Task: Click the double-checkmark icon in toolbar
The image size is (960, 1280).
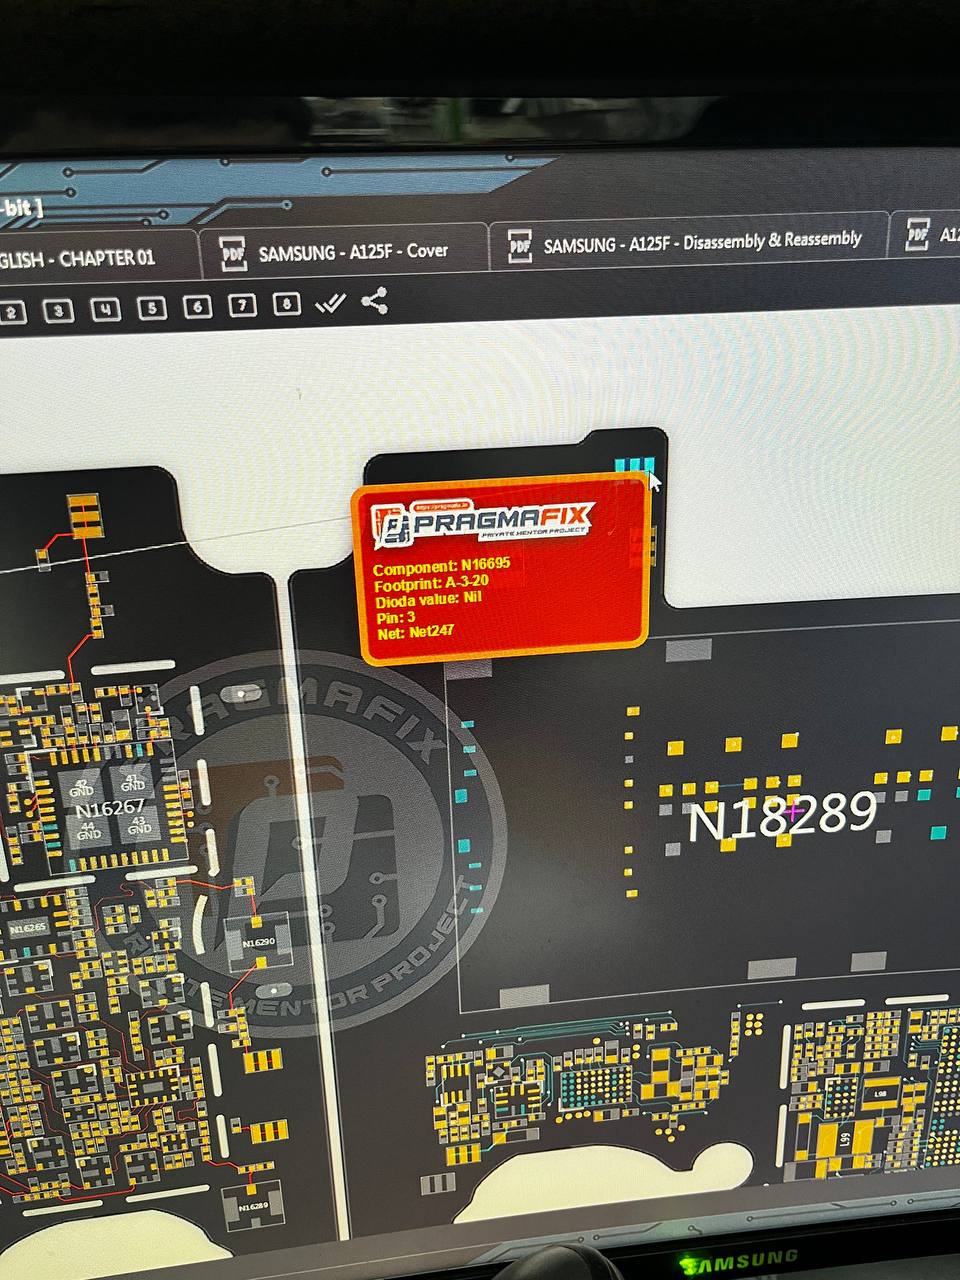Action: 330,302
